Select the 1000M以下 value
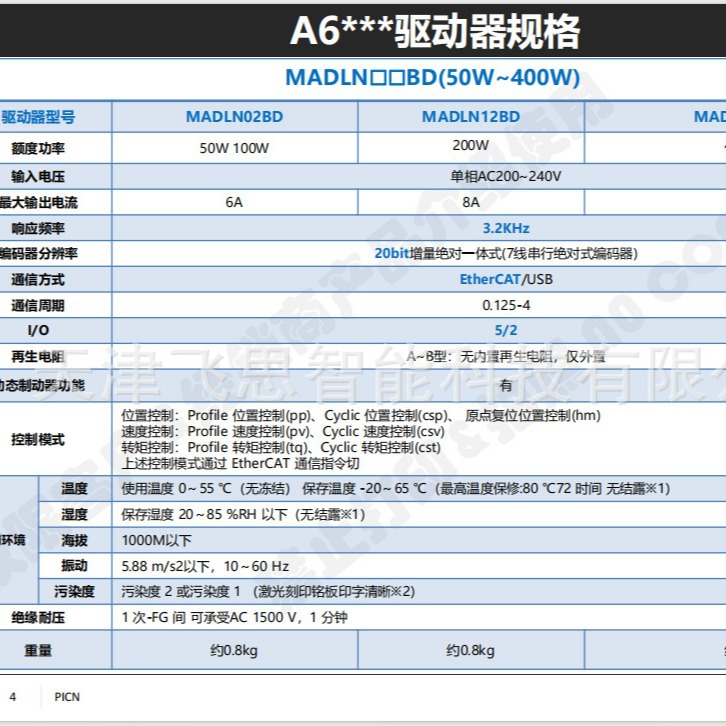The image size is (726, 726). 156,540
